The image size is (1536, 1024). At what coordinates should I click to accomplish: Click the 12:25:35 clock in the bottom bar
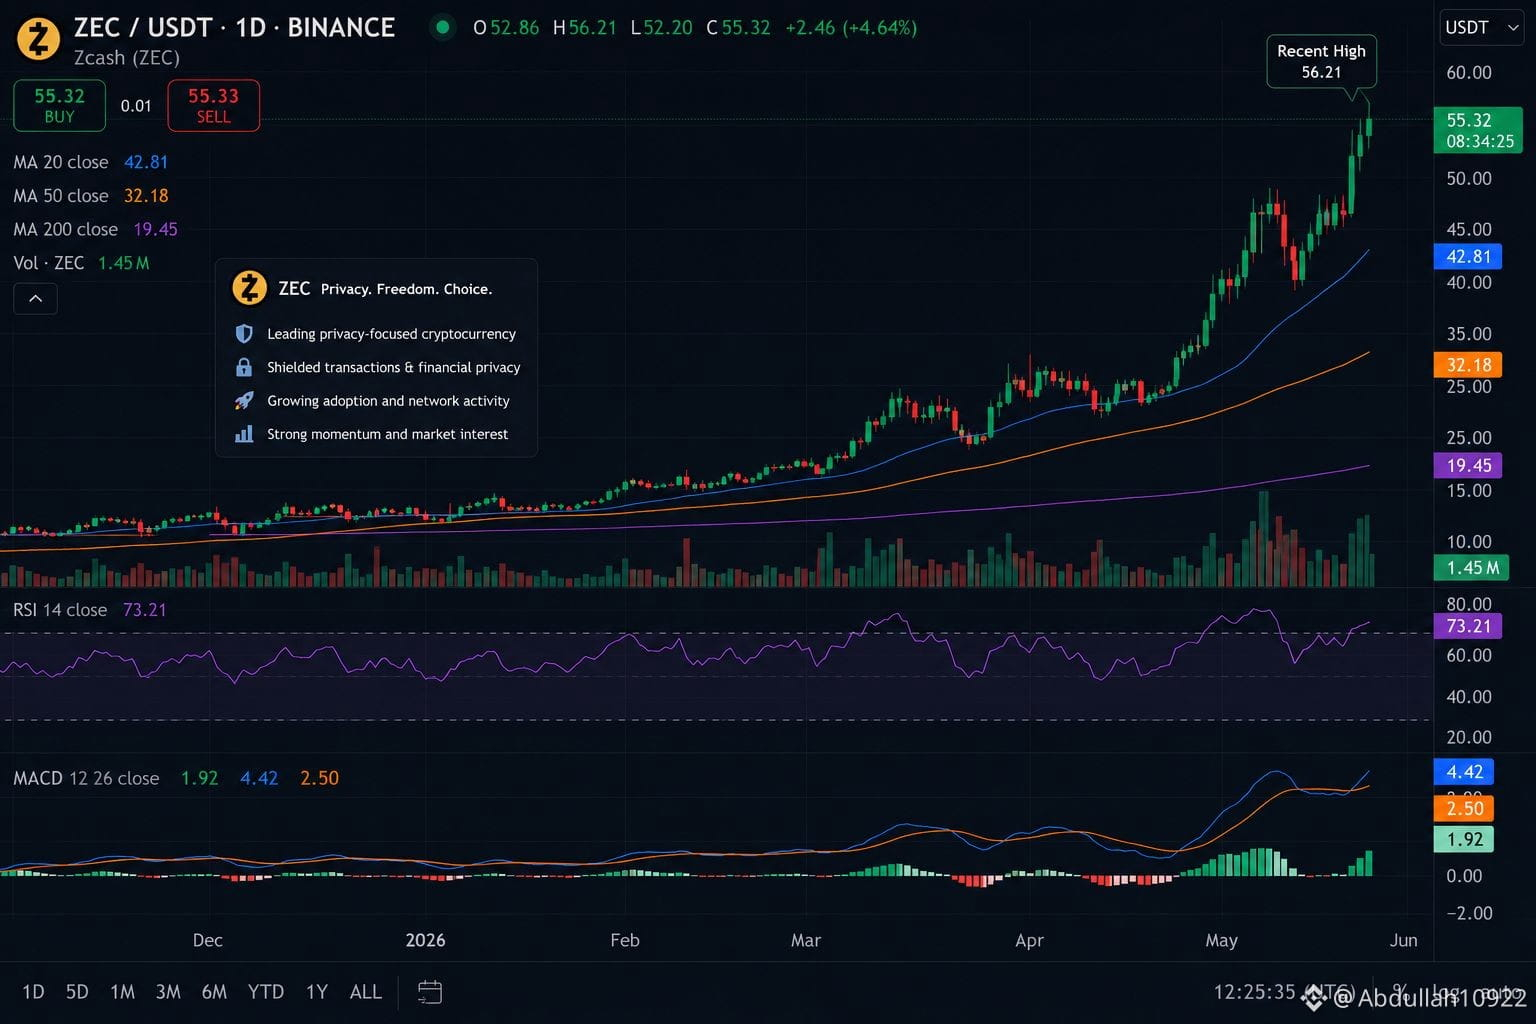1254,992
